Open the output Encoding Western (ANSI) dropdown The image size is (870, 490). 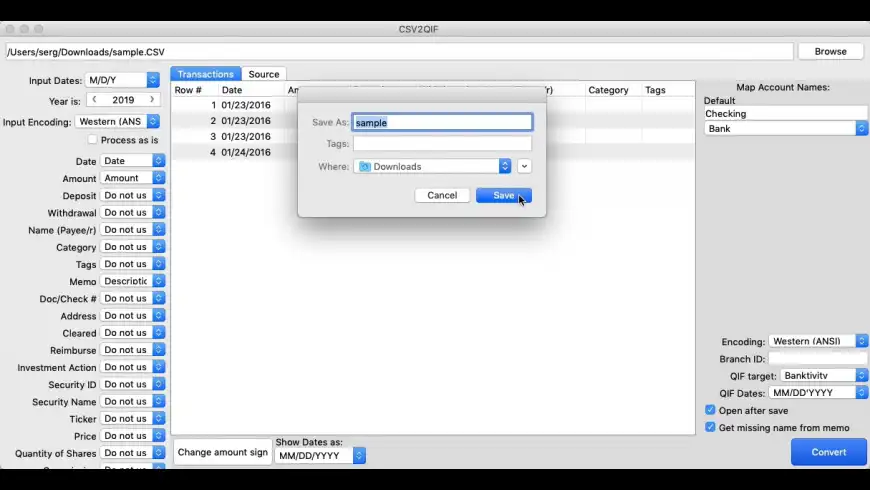coord(818,341)
